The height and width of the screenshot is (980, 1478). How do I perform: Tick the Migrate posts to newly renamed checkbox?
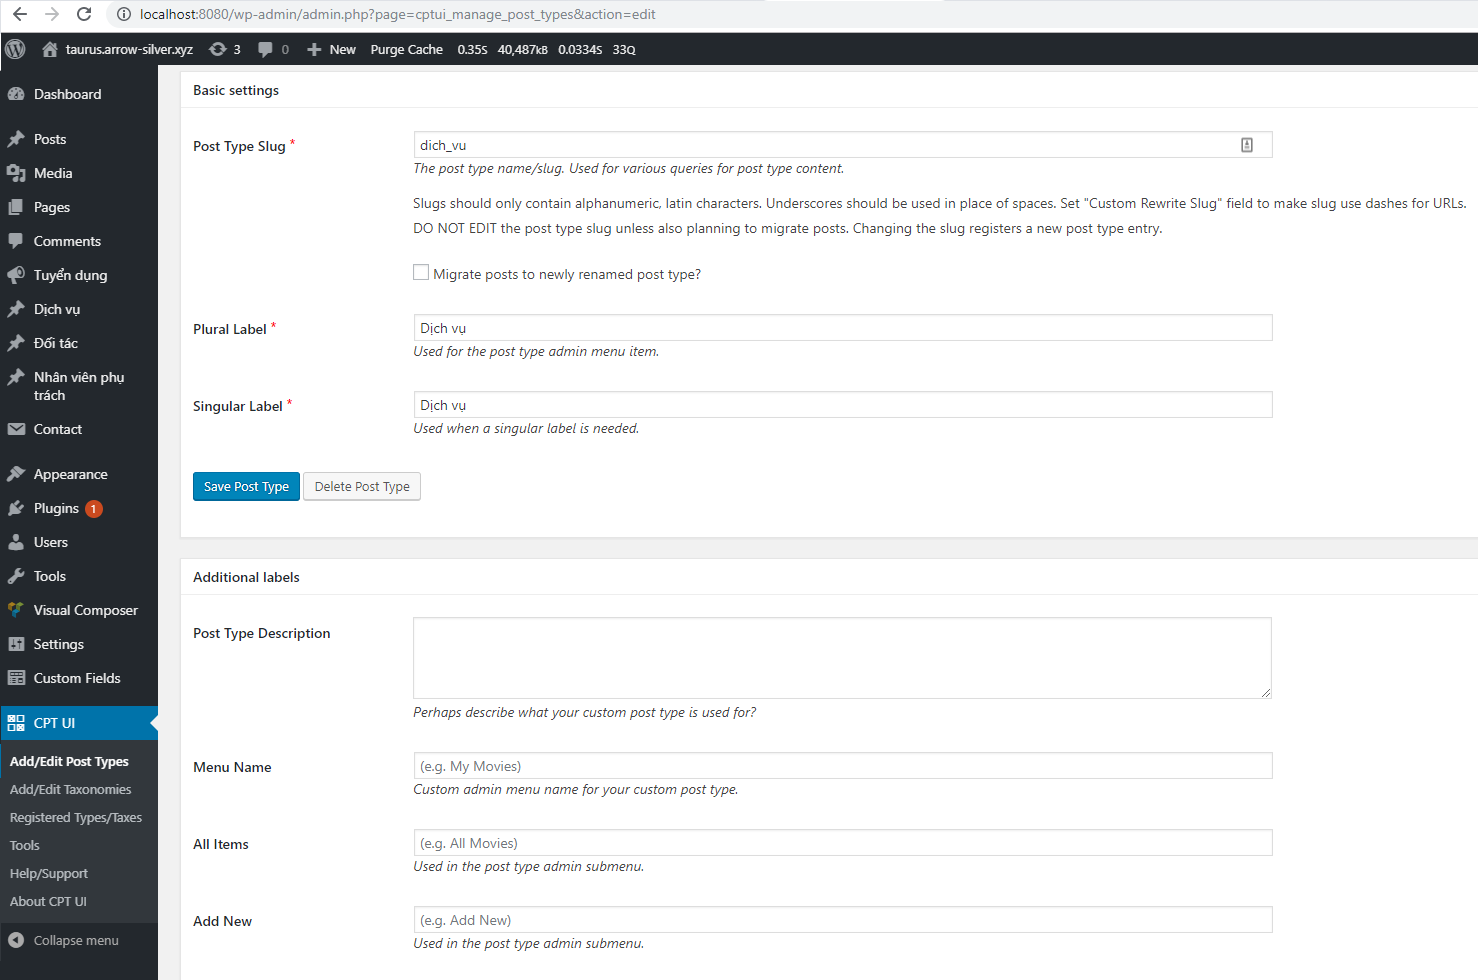(421, 272)
